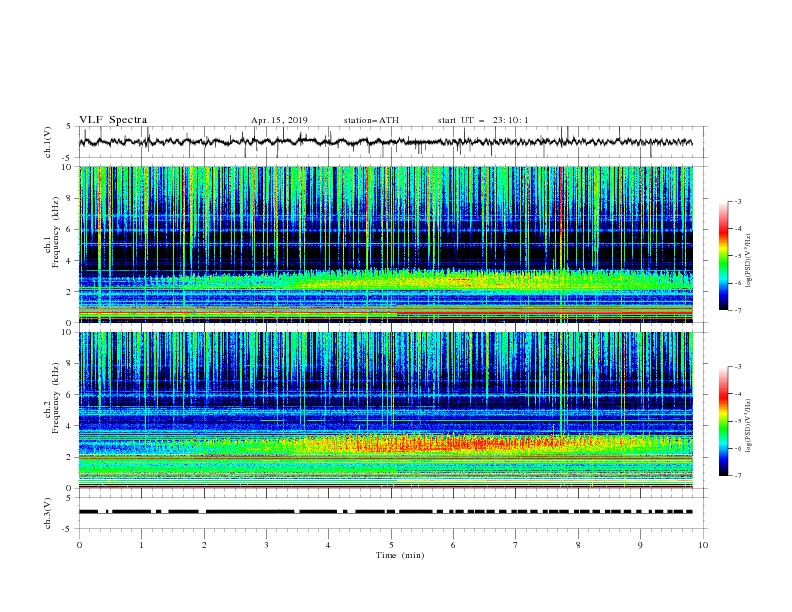This screenshot has width=792, height=612.
Task: Select the "Apr. 15, 2019" date text
Action: coord(279,120)
